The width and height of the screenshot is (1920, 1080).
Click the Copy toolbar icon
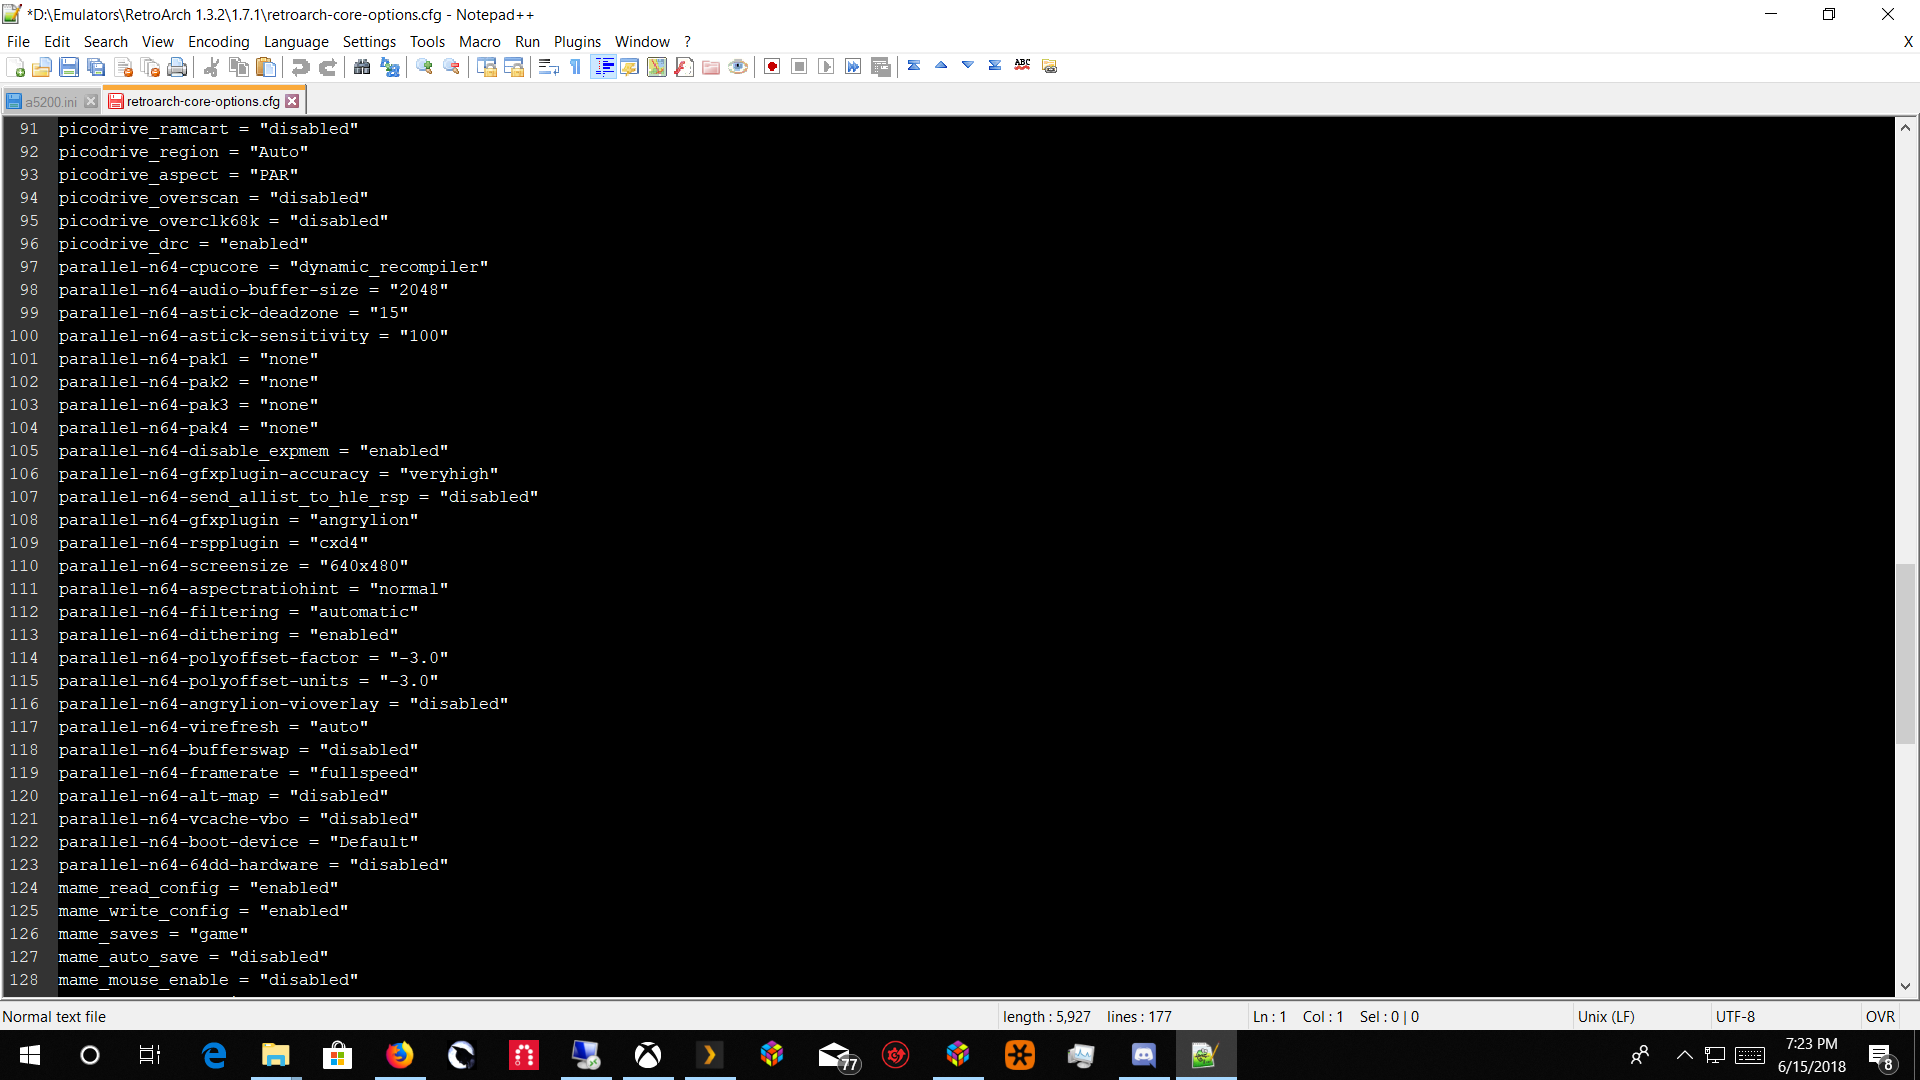click(x=238, y=67)
